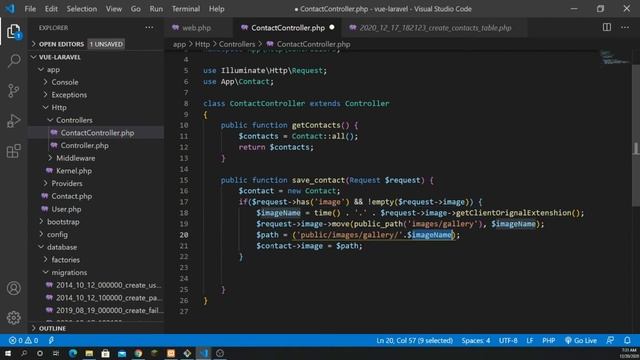Switch to the web.php tab
This screenshot has height=360, width=640.
click(197, 28)
